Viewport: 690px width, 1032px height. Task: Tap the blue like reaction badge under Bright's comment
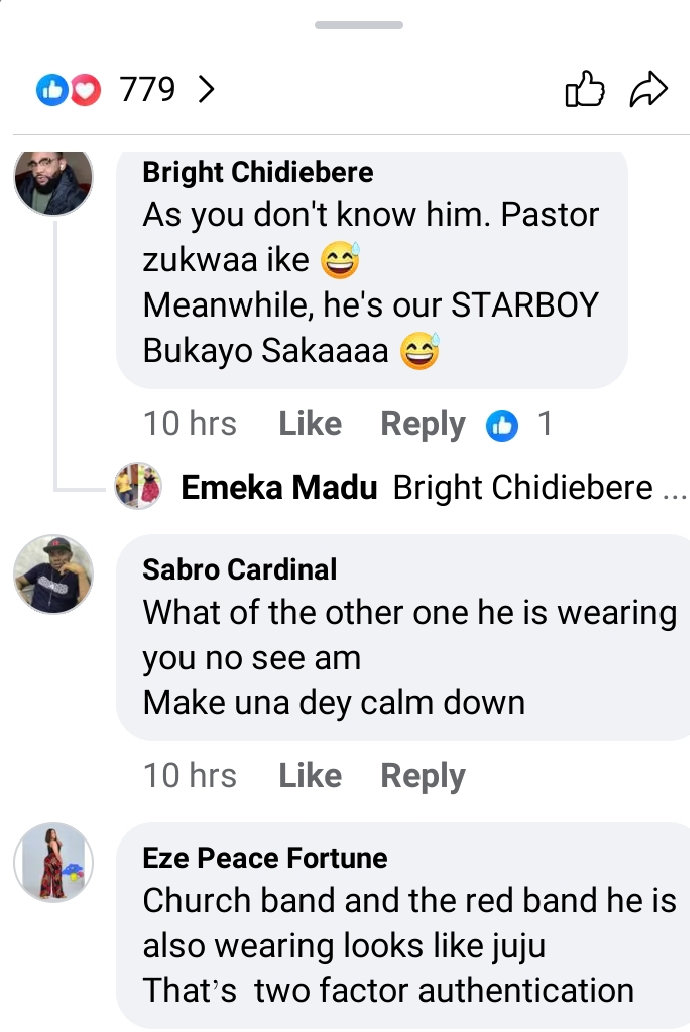502,425
